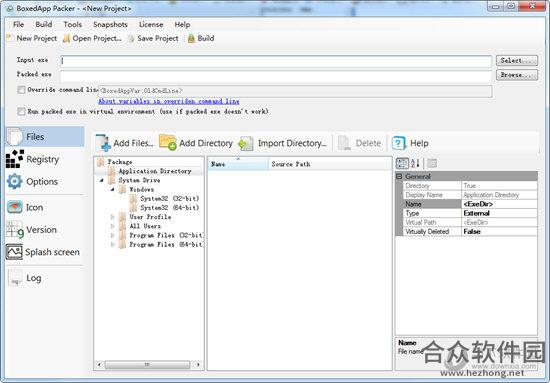Viewport: 550px width, 383px height.
Task: Sort property grid alphabetically
Action: (415, 163)
